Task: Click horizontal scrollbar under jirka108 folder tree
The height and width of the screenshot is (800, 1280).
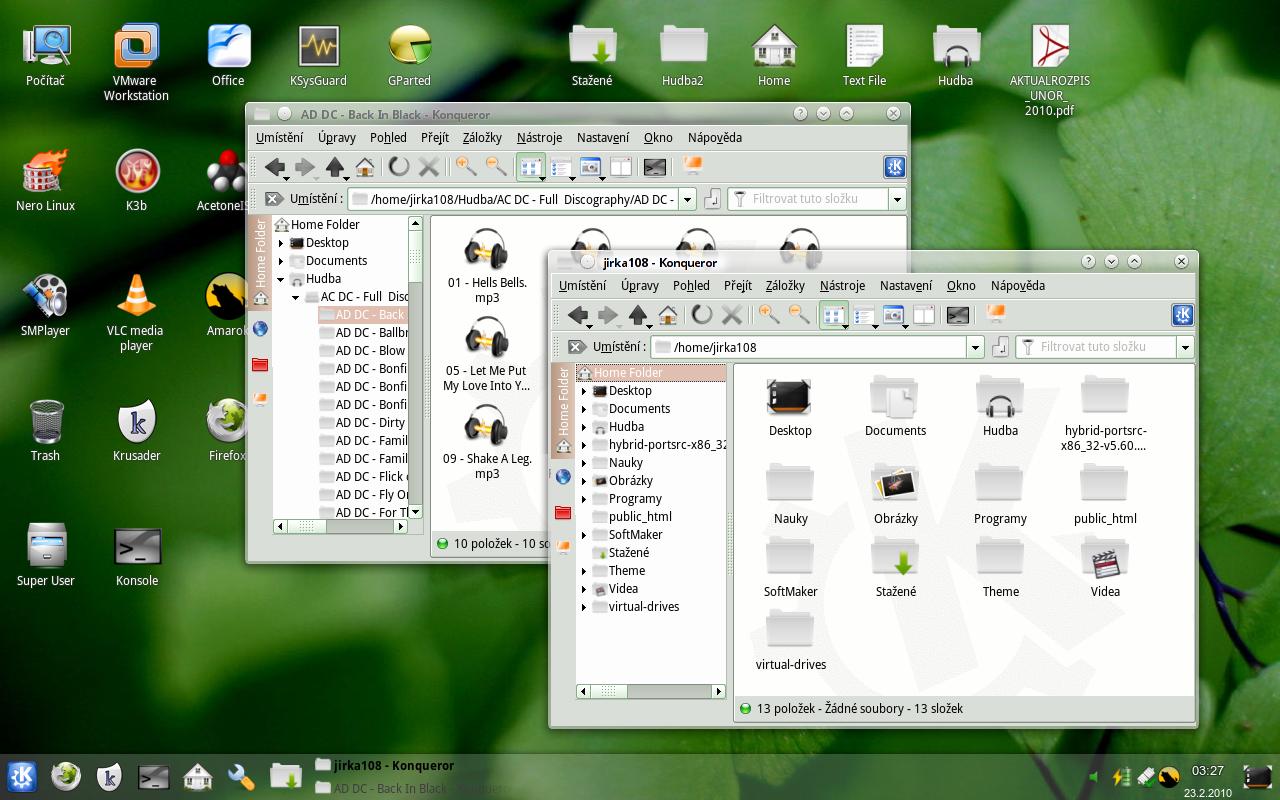Action: point(650,691)
